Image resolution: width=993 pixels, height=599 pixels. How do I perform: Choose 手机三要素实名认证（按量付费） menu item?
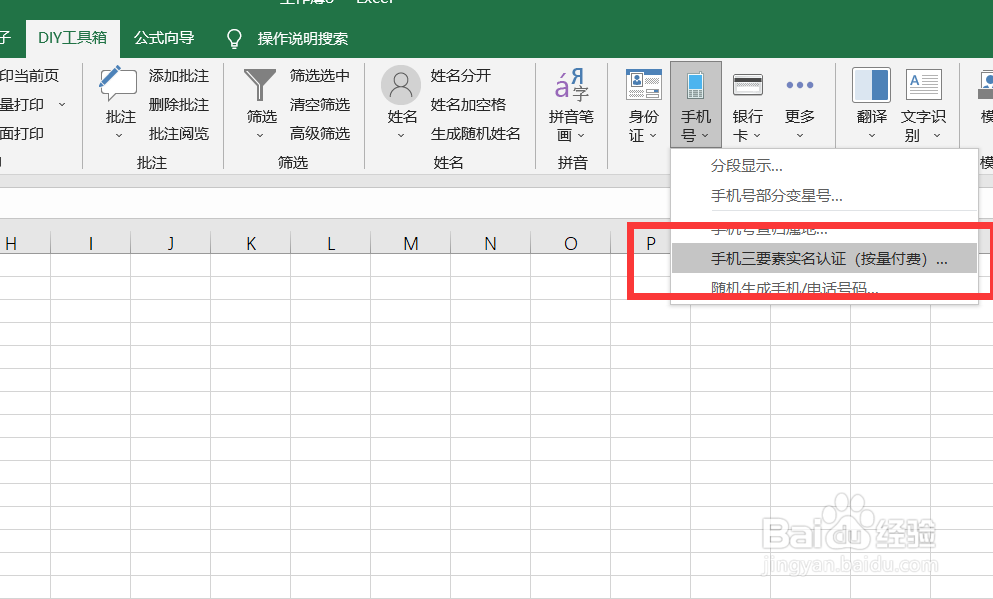(825, 258)
